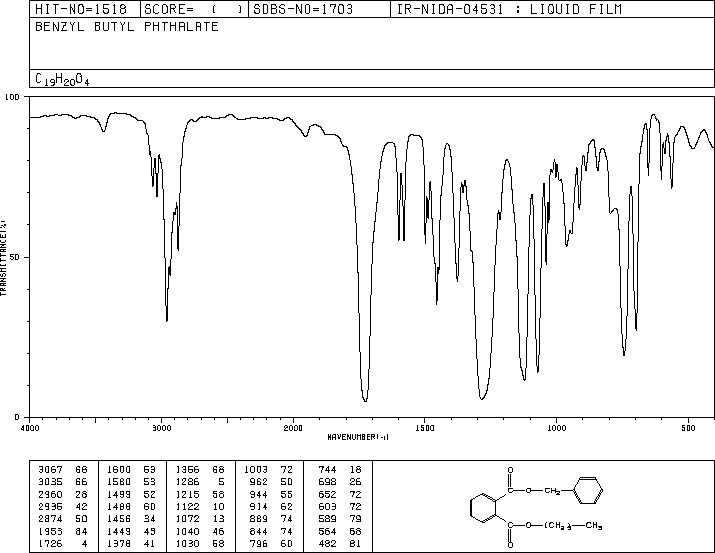Click the 796 peak table entry

(x=271, y=543)
